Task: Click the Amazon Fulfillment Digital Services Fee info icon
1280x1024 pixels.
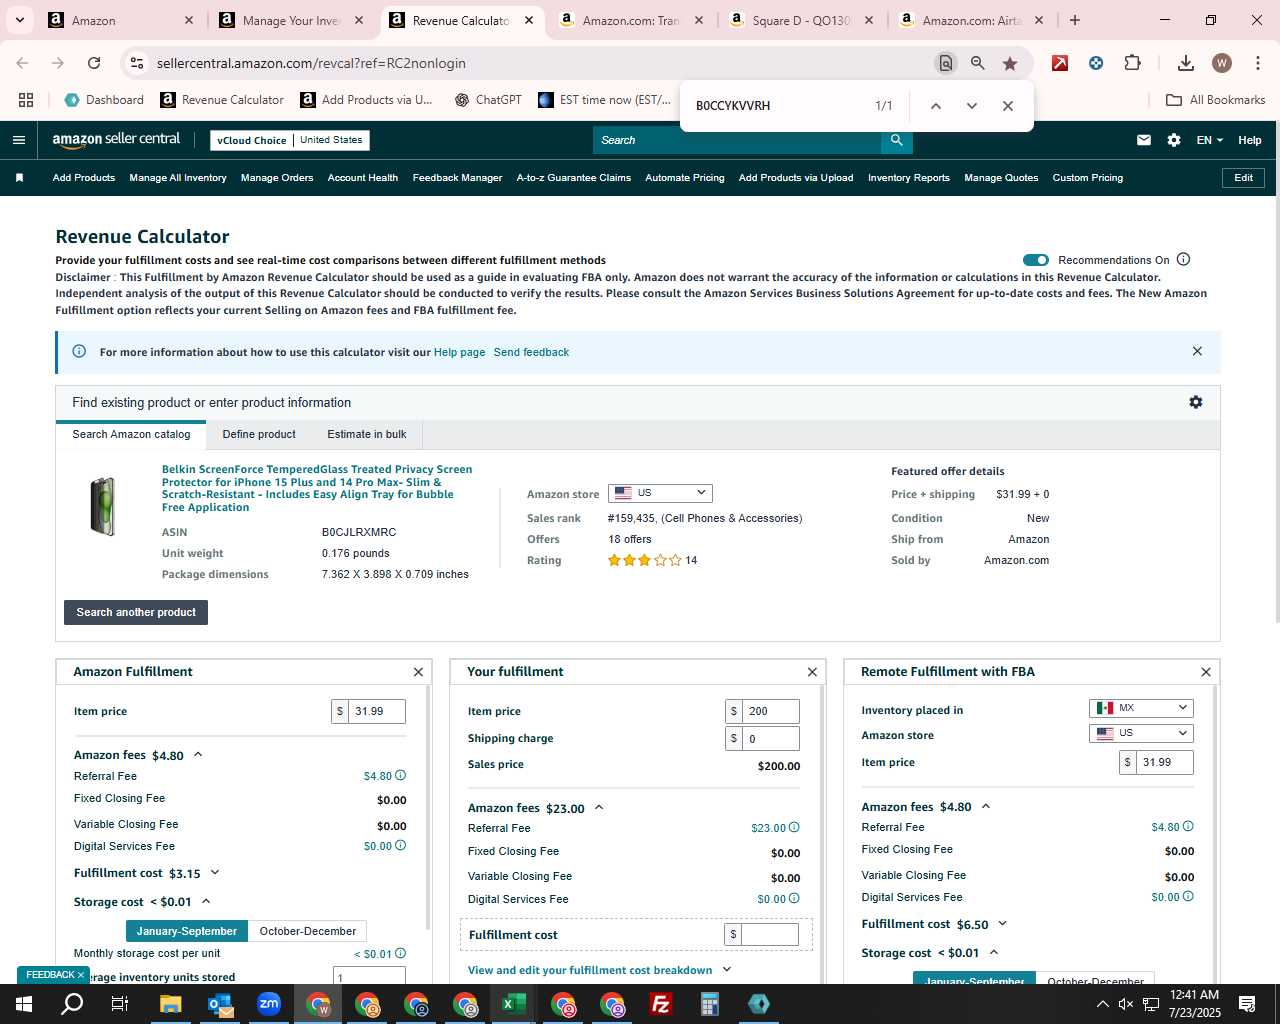Action: pyautogui.click(x=401, y=846)
